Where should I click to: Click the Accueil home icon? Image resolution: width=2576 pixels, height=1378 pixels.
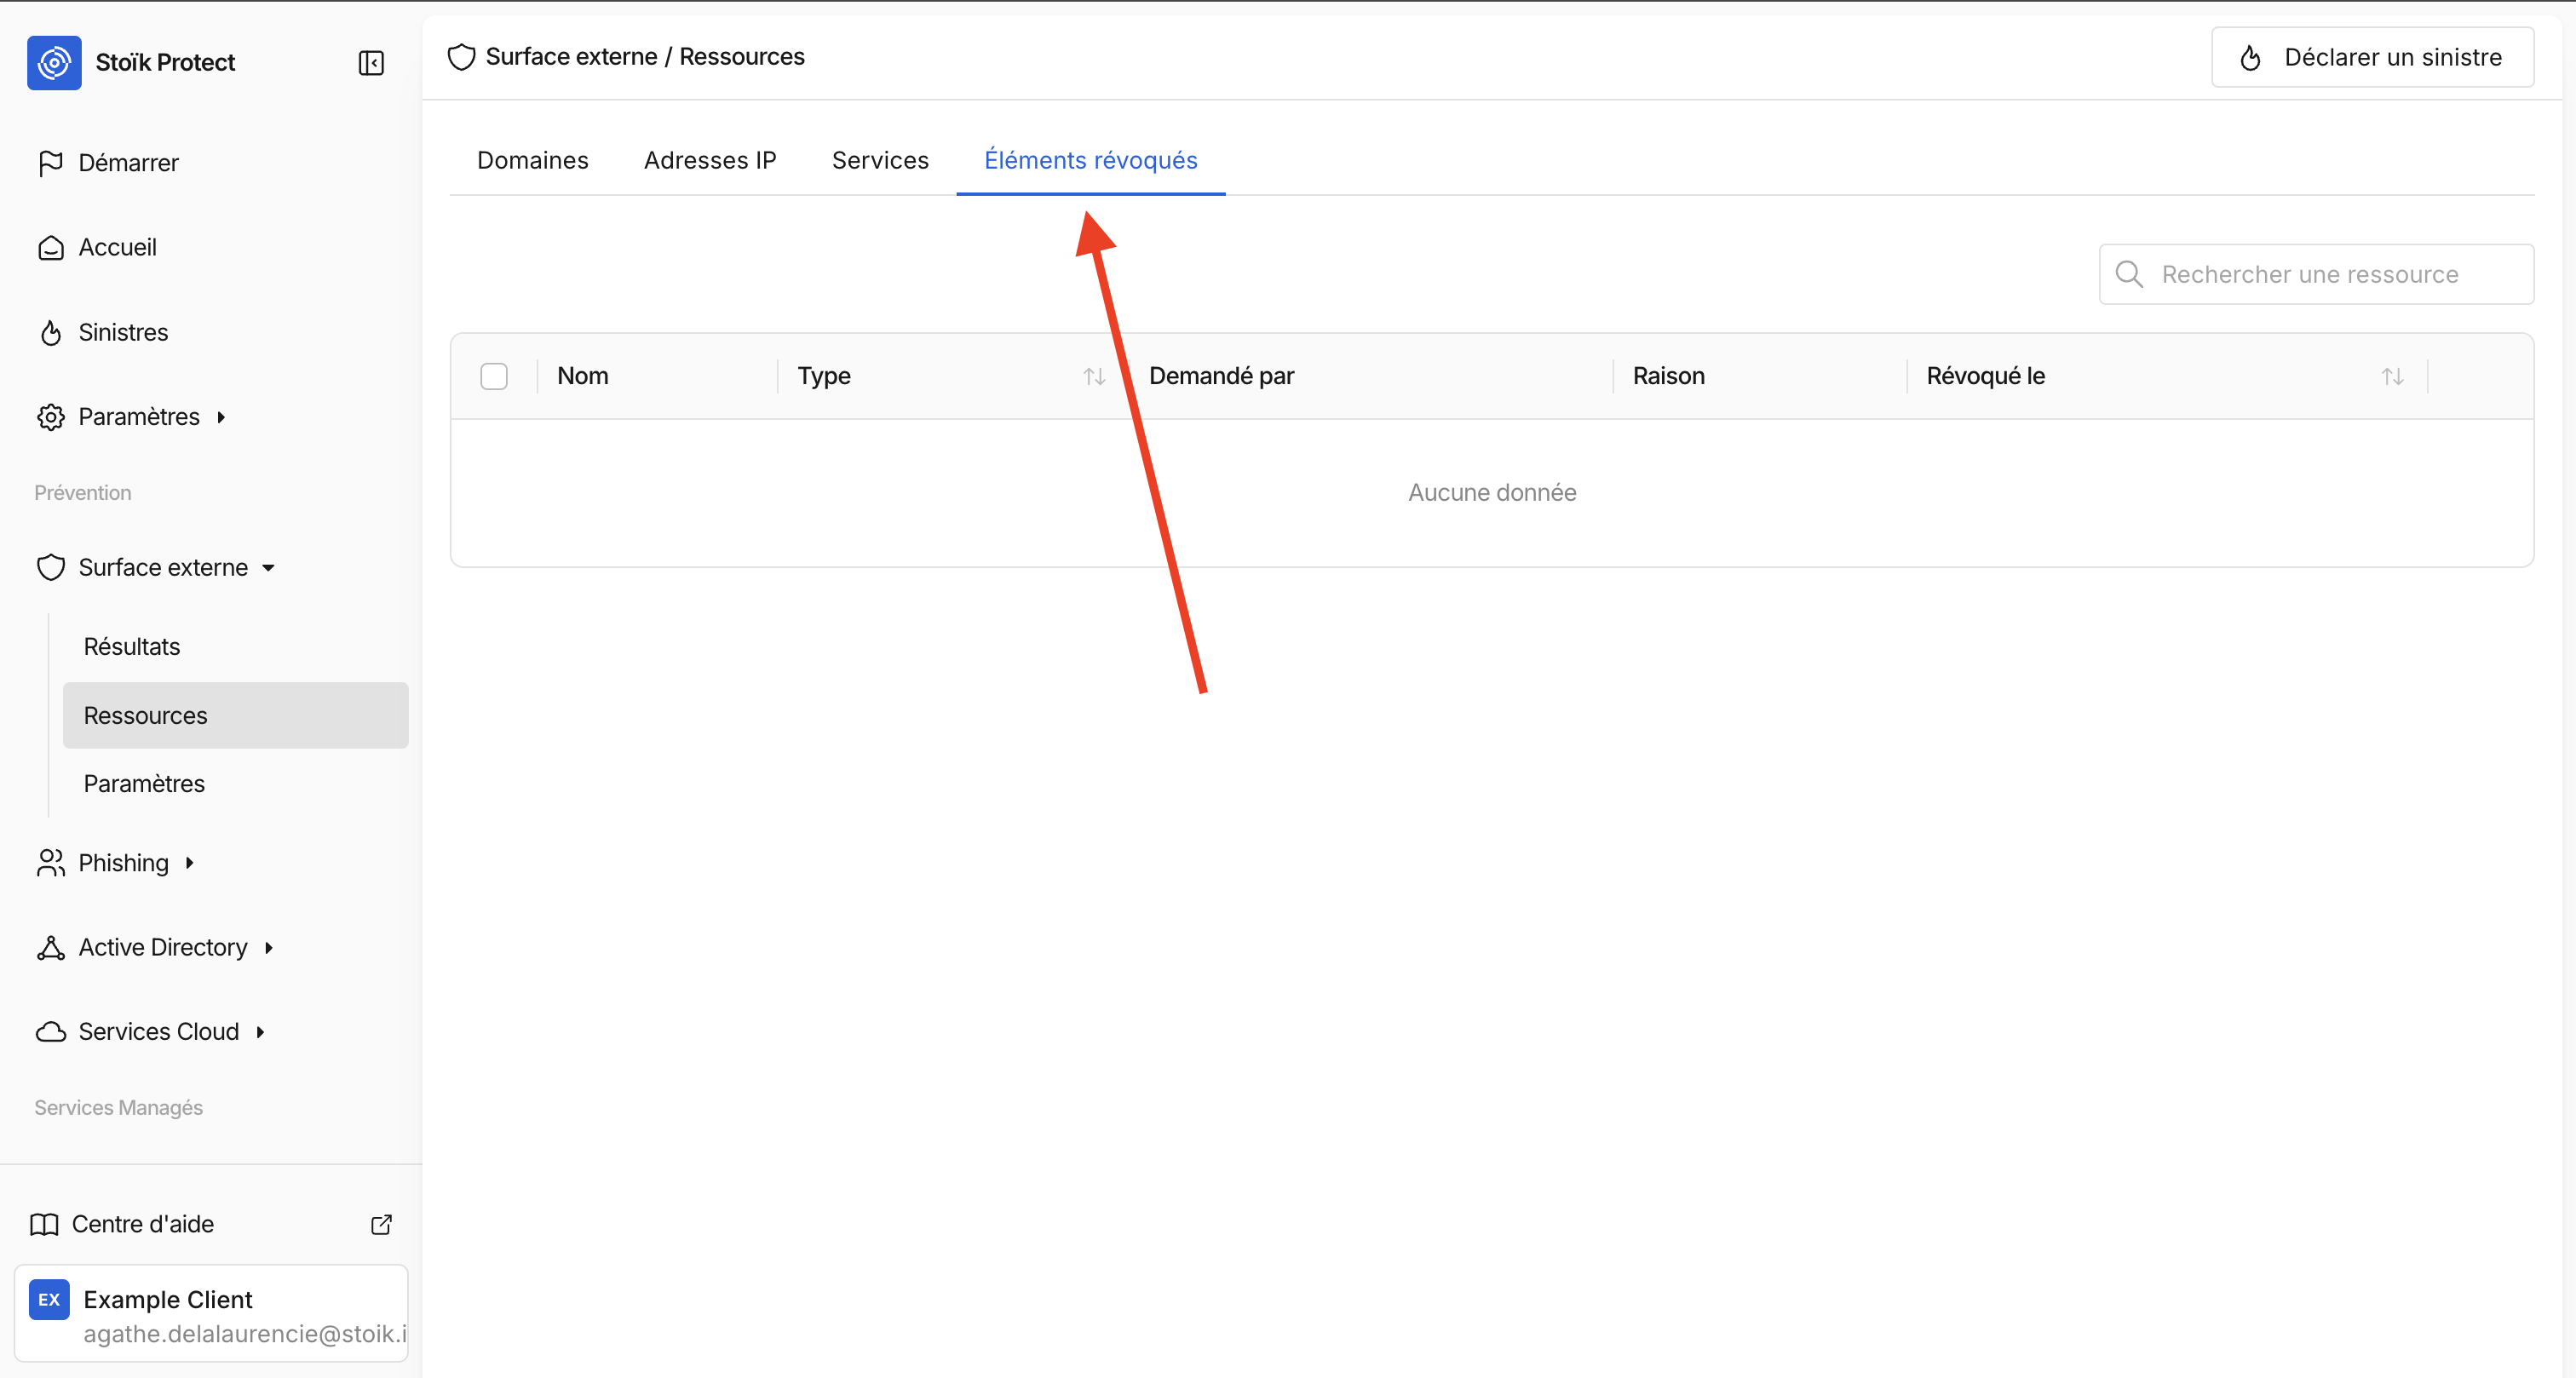coord(50,247)
